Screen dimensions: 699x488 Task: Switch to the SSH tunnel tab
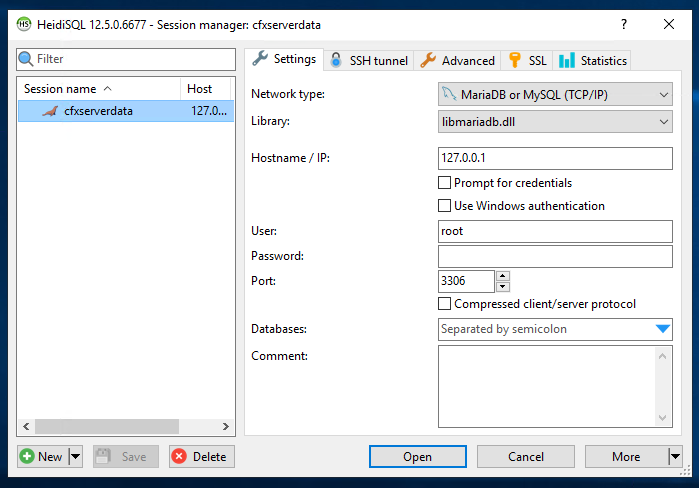point(369,60)
